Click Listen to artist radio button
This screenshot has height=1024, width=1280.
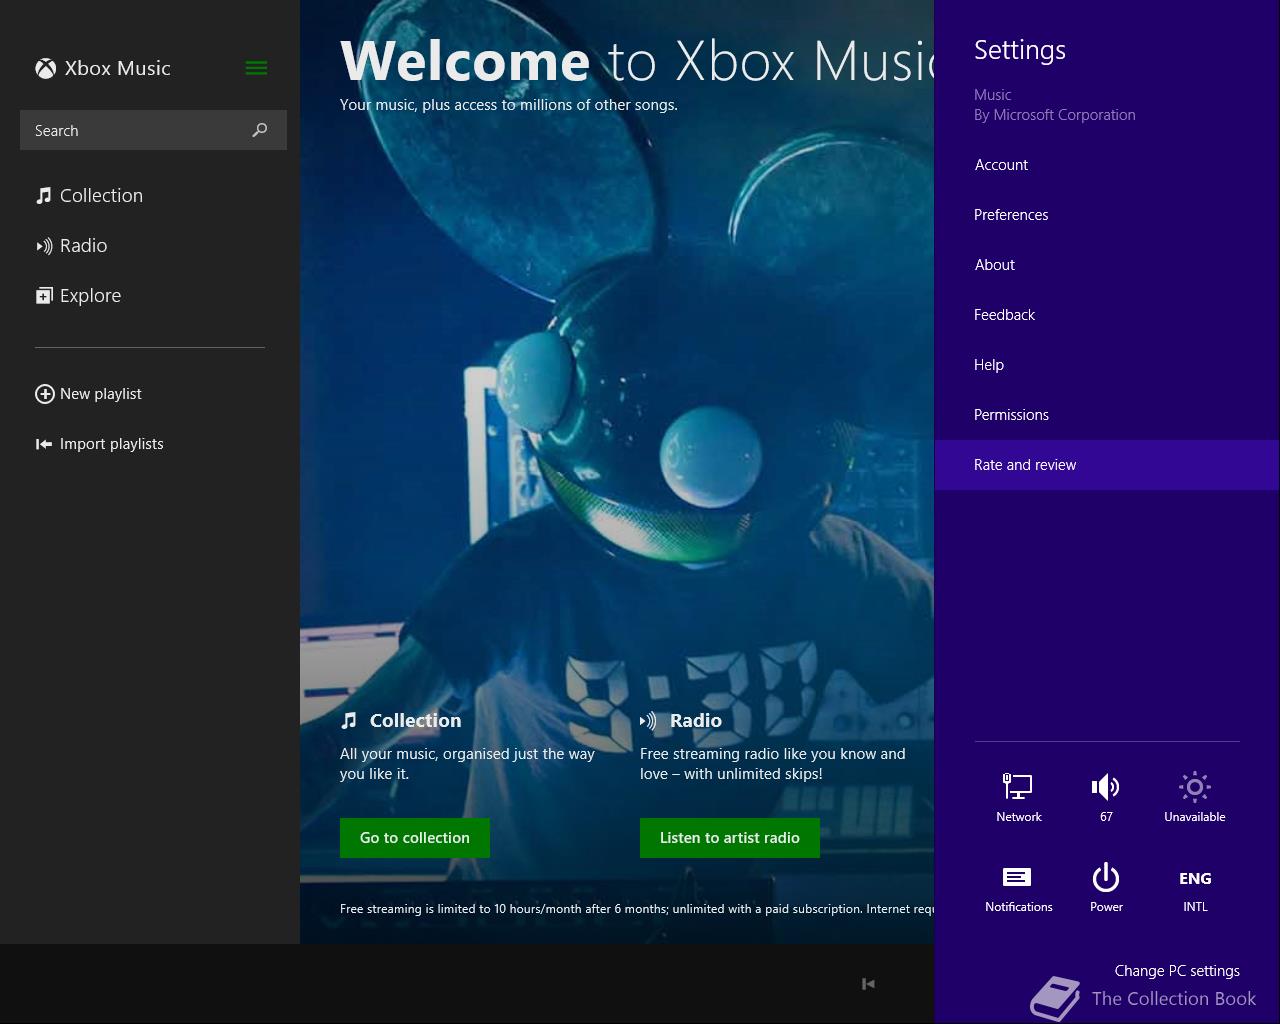(730, 838)
